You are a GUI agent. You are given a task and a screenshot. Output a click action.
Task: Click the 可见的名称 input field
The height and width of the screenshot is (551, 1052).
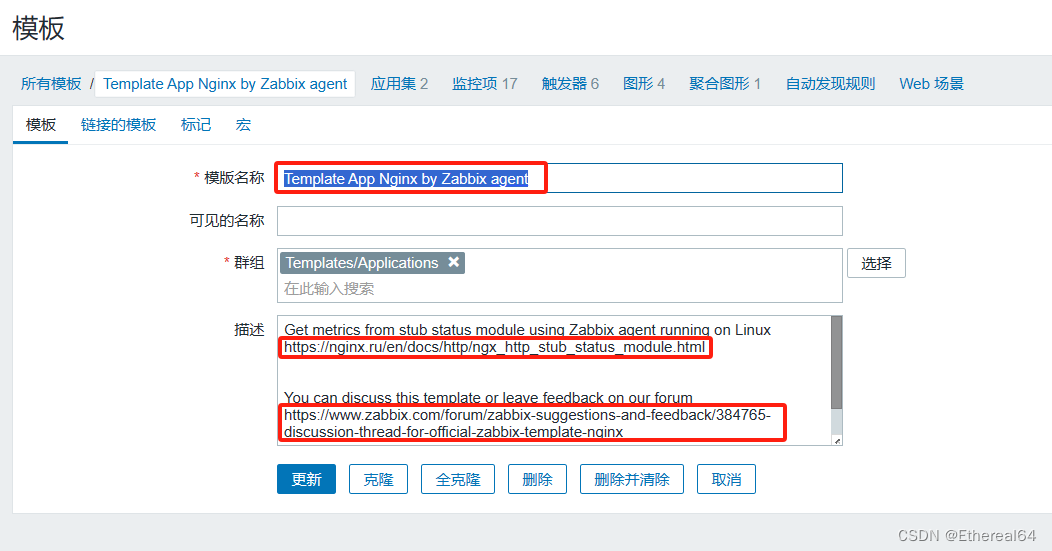[x=560, y=221]
